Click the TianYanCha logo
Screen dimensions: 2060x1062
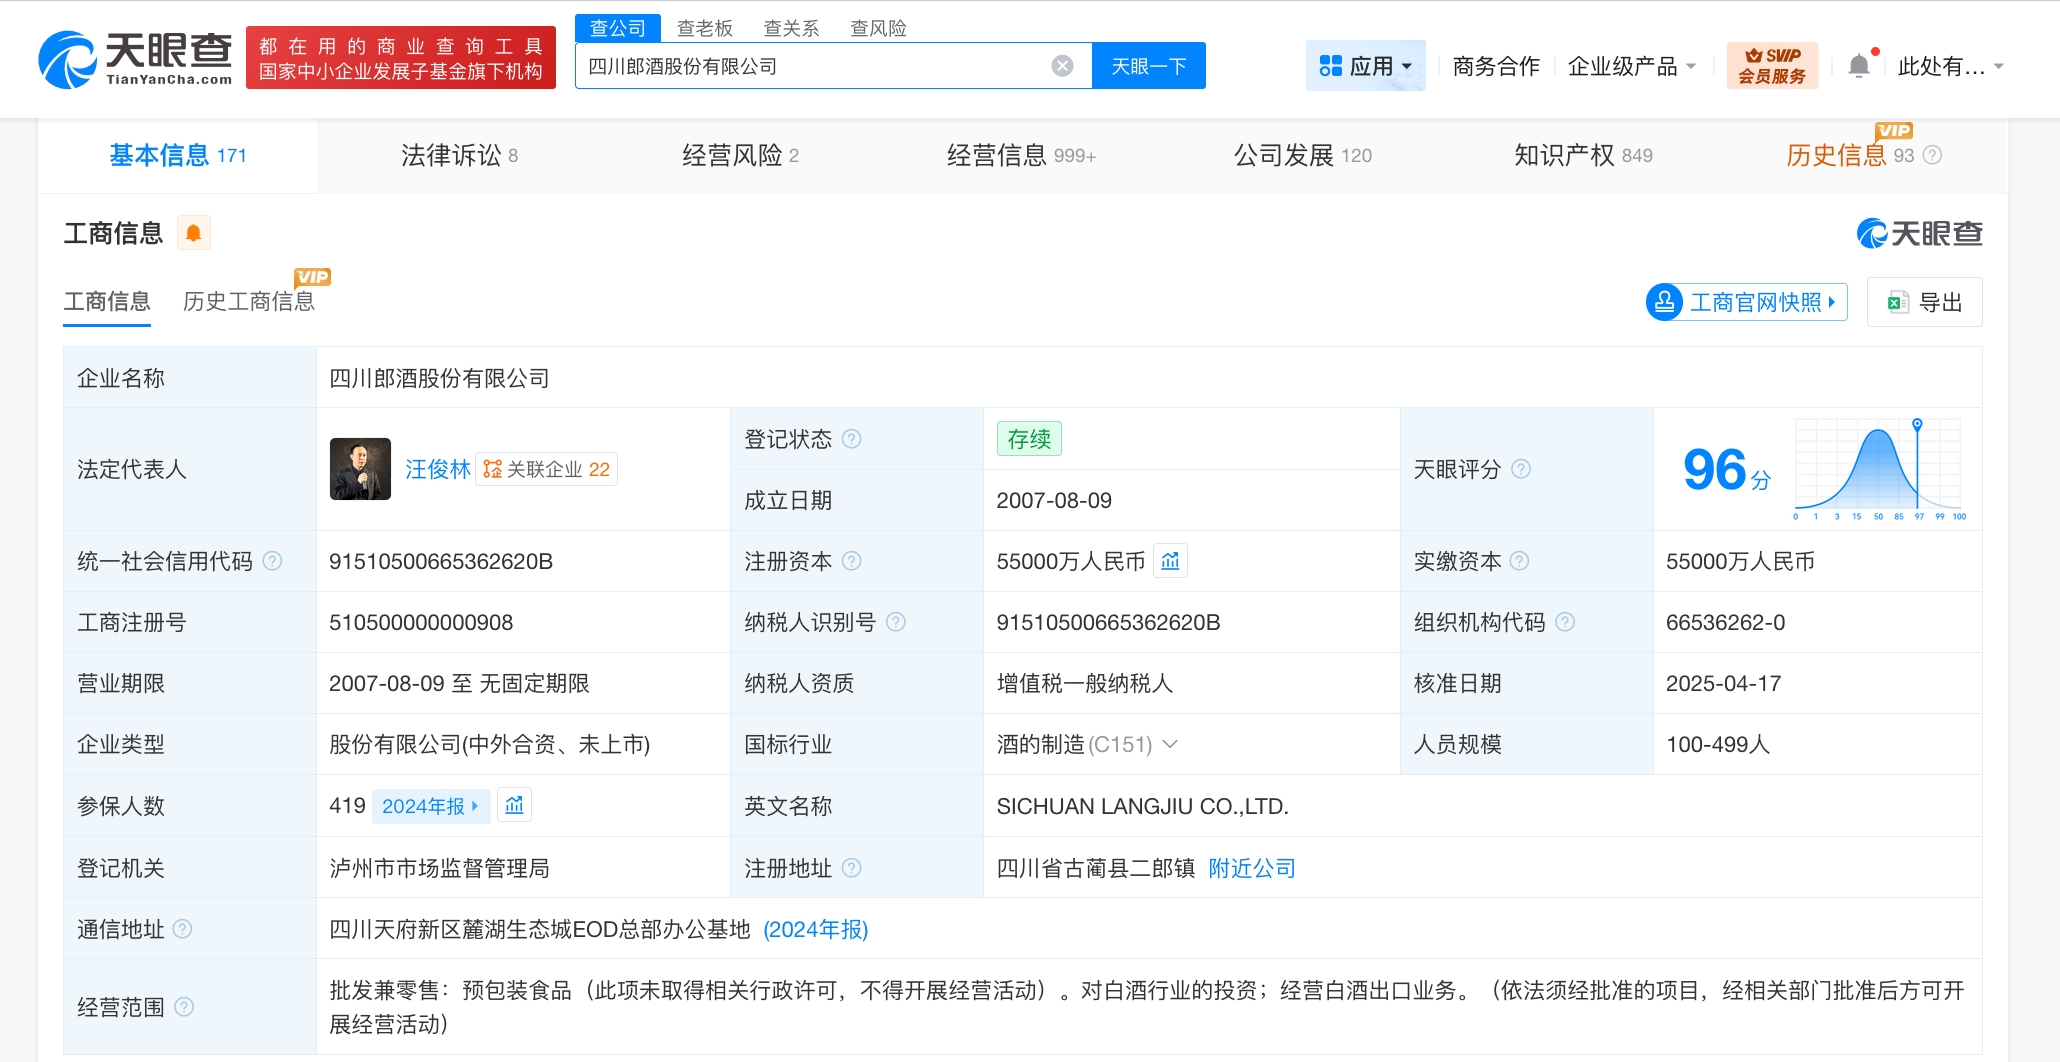point(135,60)
